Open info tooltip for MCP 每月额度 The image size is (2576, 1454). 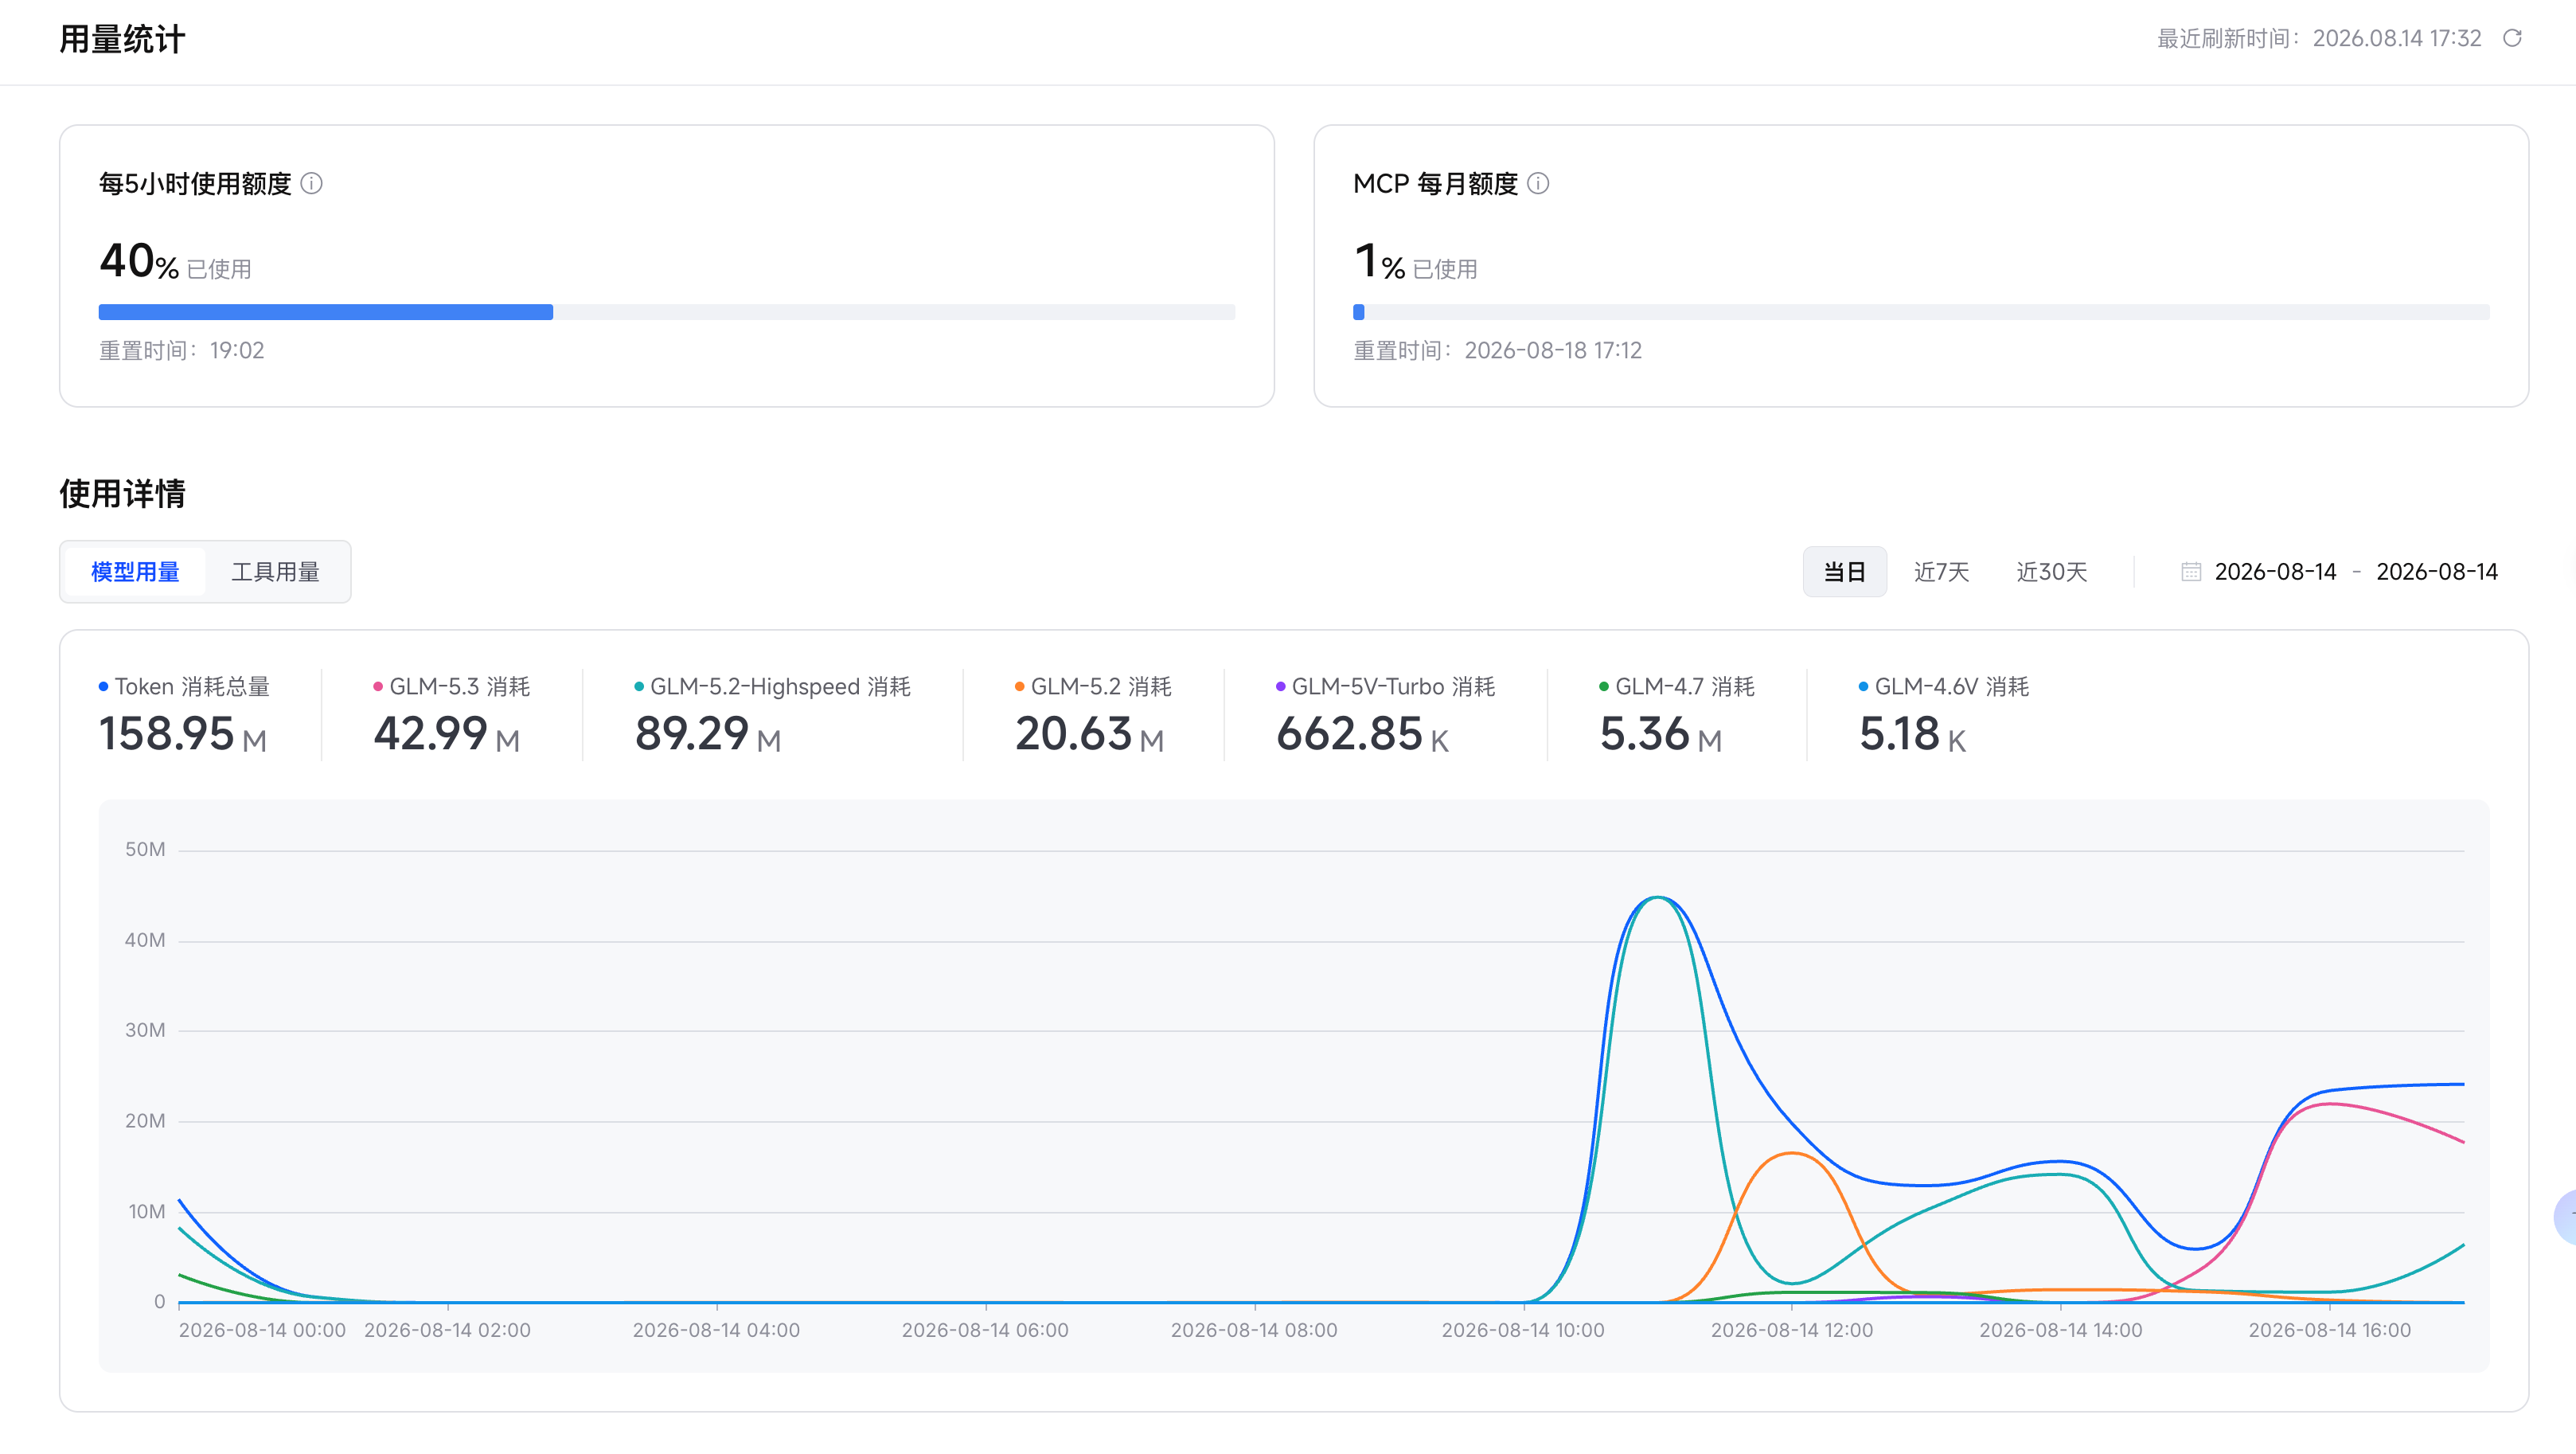click(1539, 183)
